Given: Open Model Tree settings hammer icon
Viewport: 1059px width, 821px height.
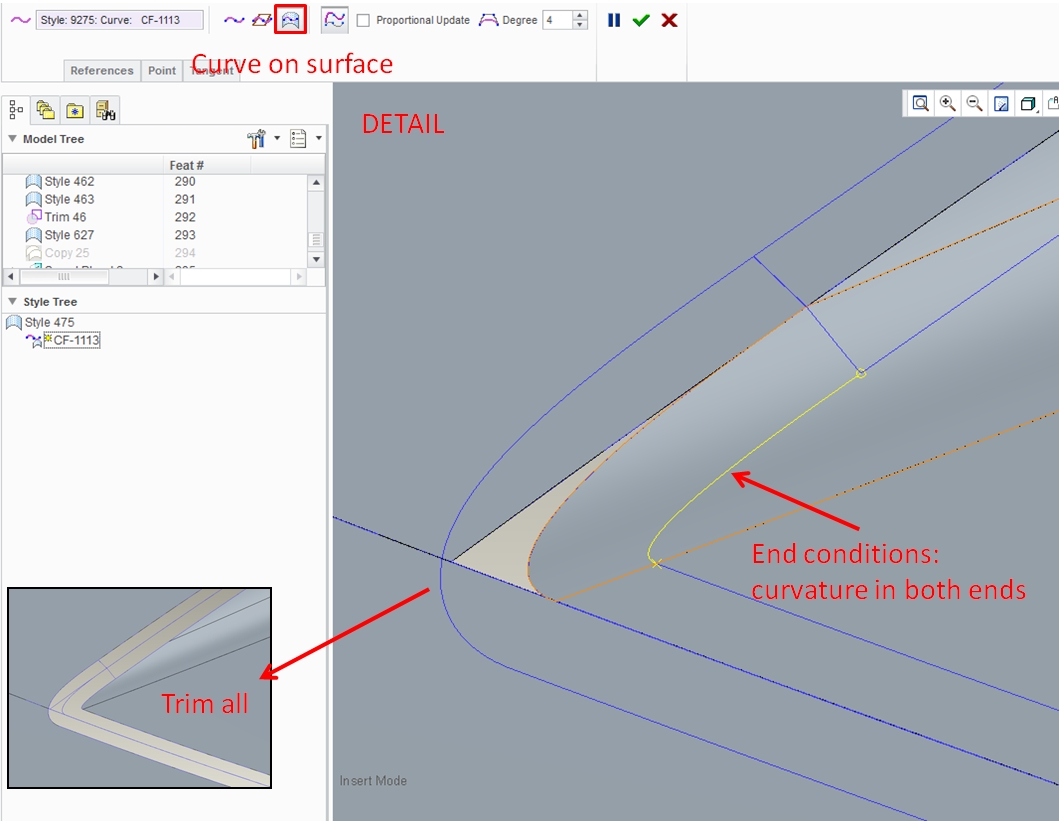Looking at the screenshot, I should pyautogui.click(x=257, y=139).
